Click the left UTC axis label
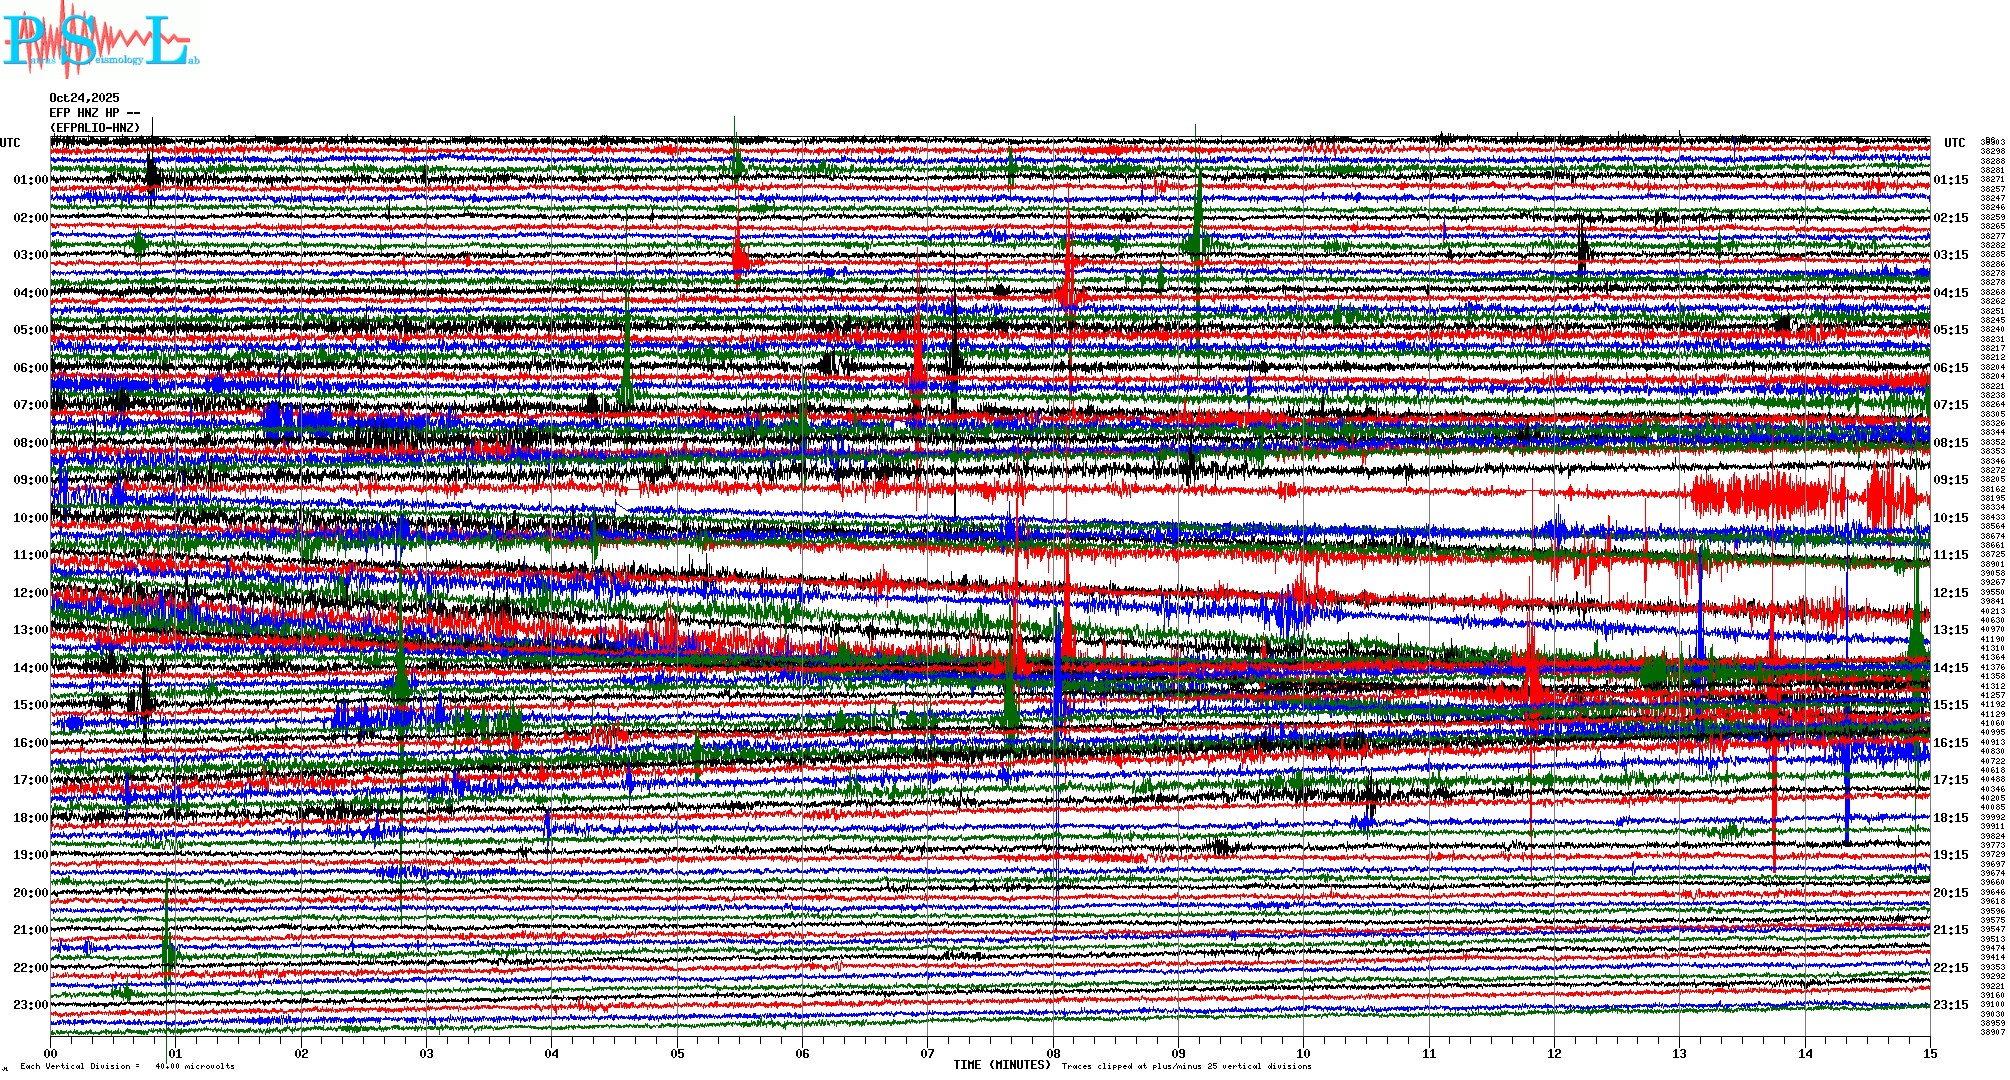This screenshot has width=2010, height=1080. [10, 143]
